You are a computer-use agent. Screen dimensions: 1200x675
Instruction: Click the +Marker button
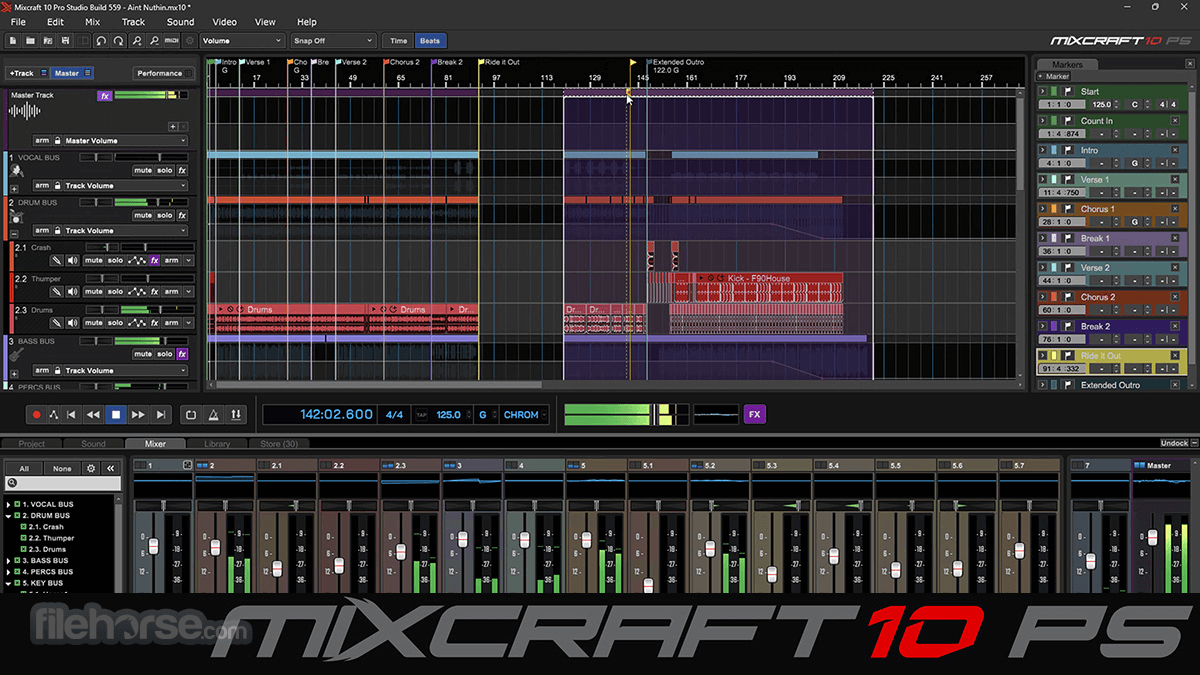[x=1053, y=76]
